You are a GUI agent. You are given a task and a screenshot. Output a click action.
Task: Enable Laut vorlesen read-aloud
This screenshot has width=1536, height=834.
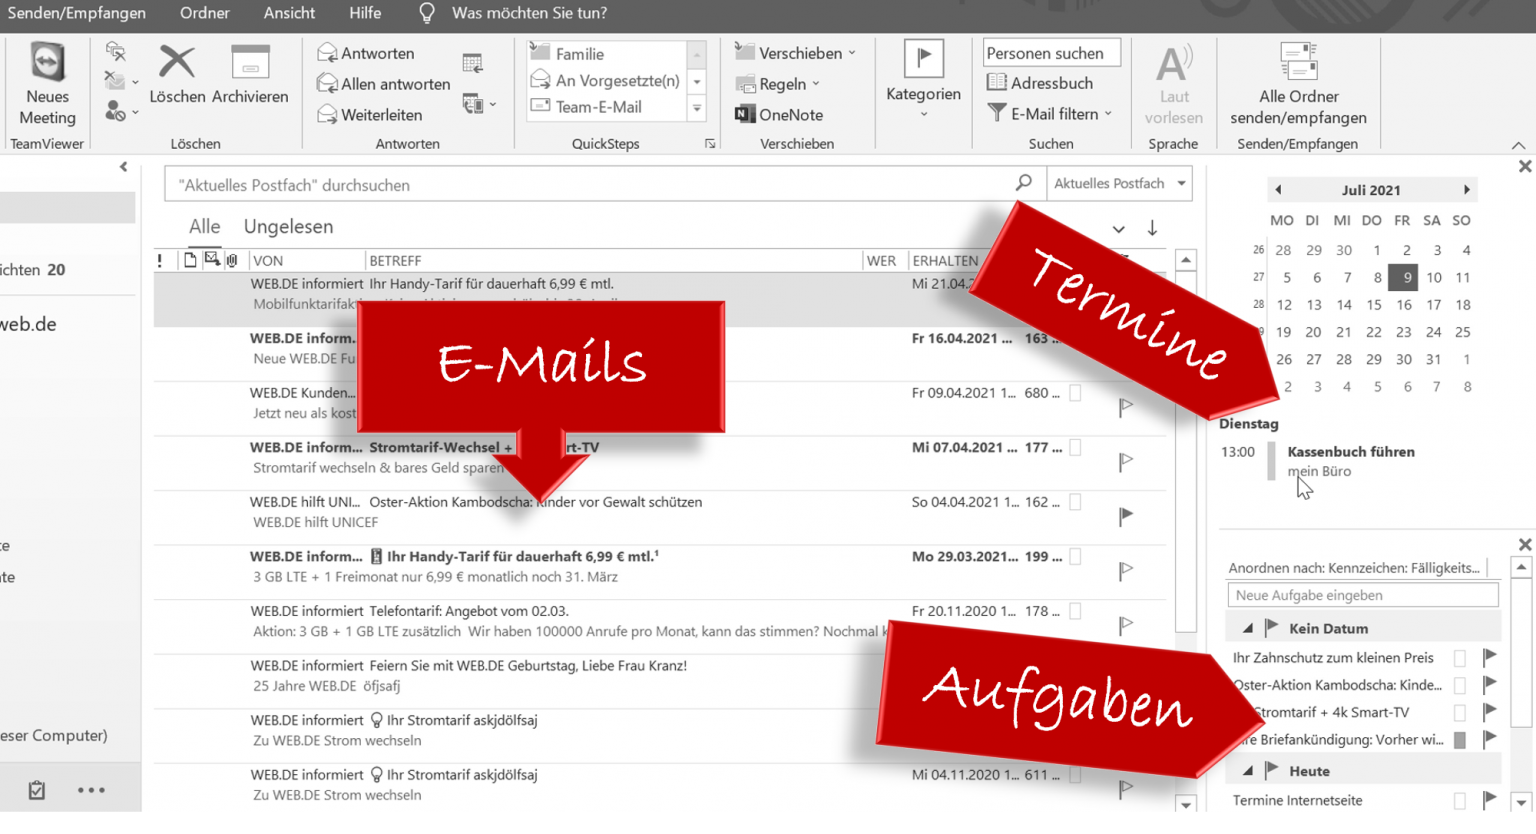click(x=1173, y=83)
